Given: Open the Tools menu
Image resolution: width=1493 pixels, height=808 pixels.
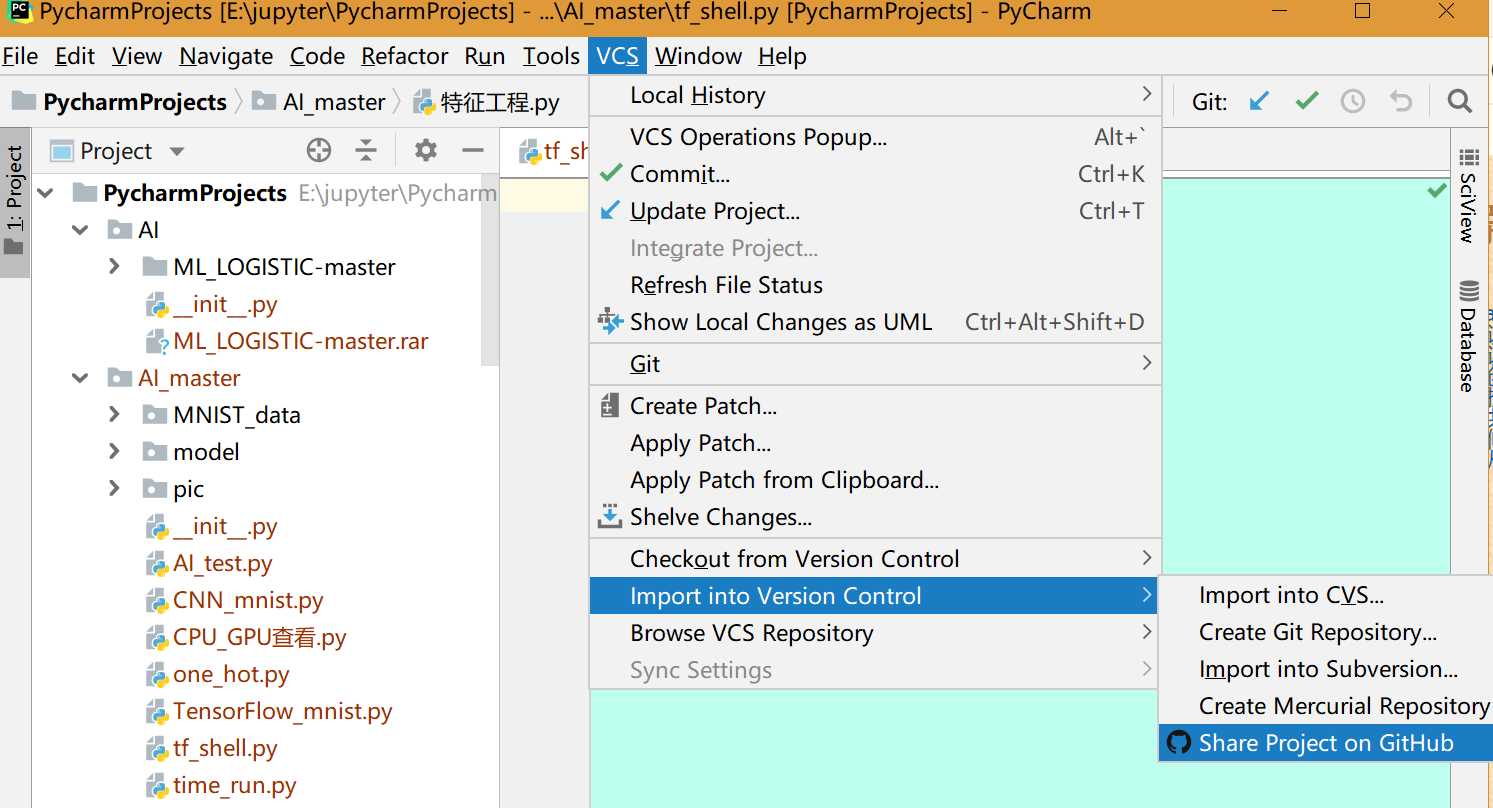Looking at the screenshot, I should click(x=551, y=56).
